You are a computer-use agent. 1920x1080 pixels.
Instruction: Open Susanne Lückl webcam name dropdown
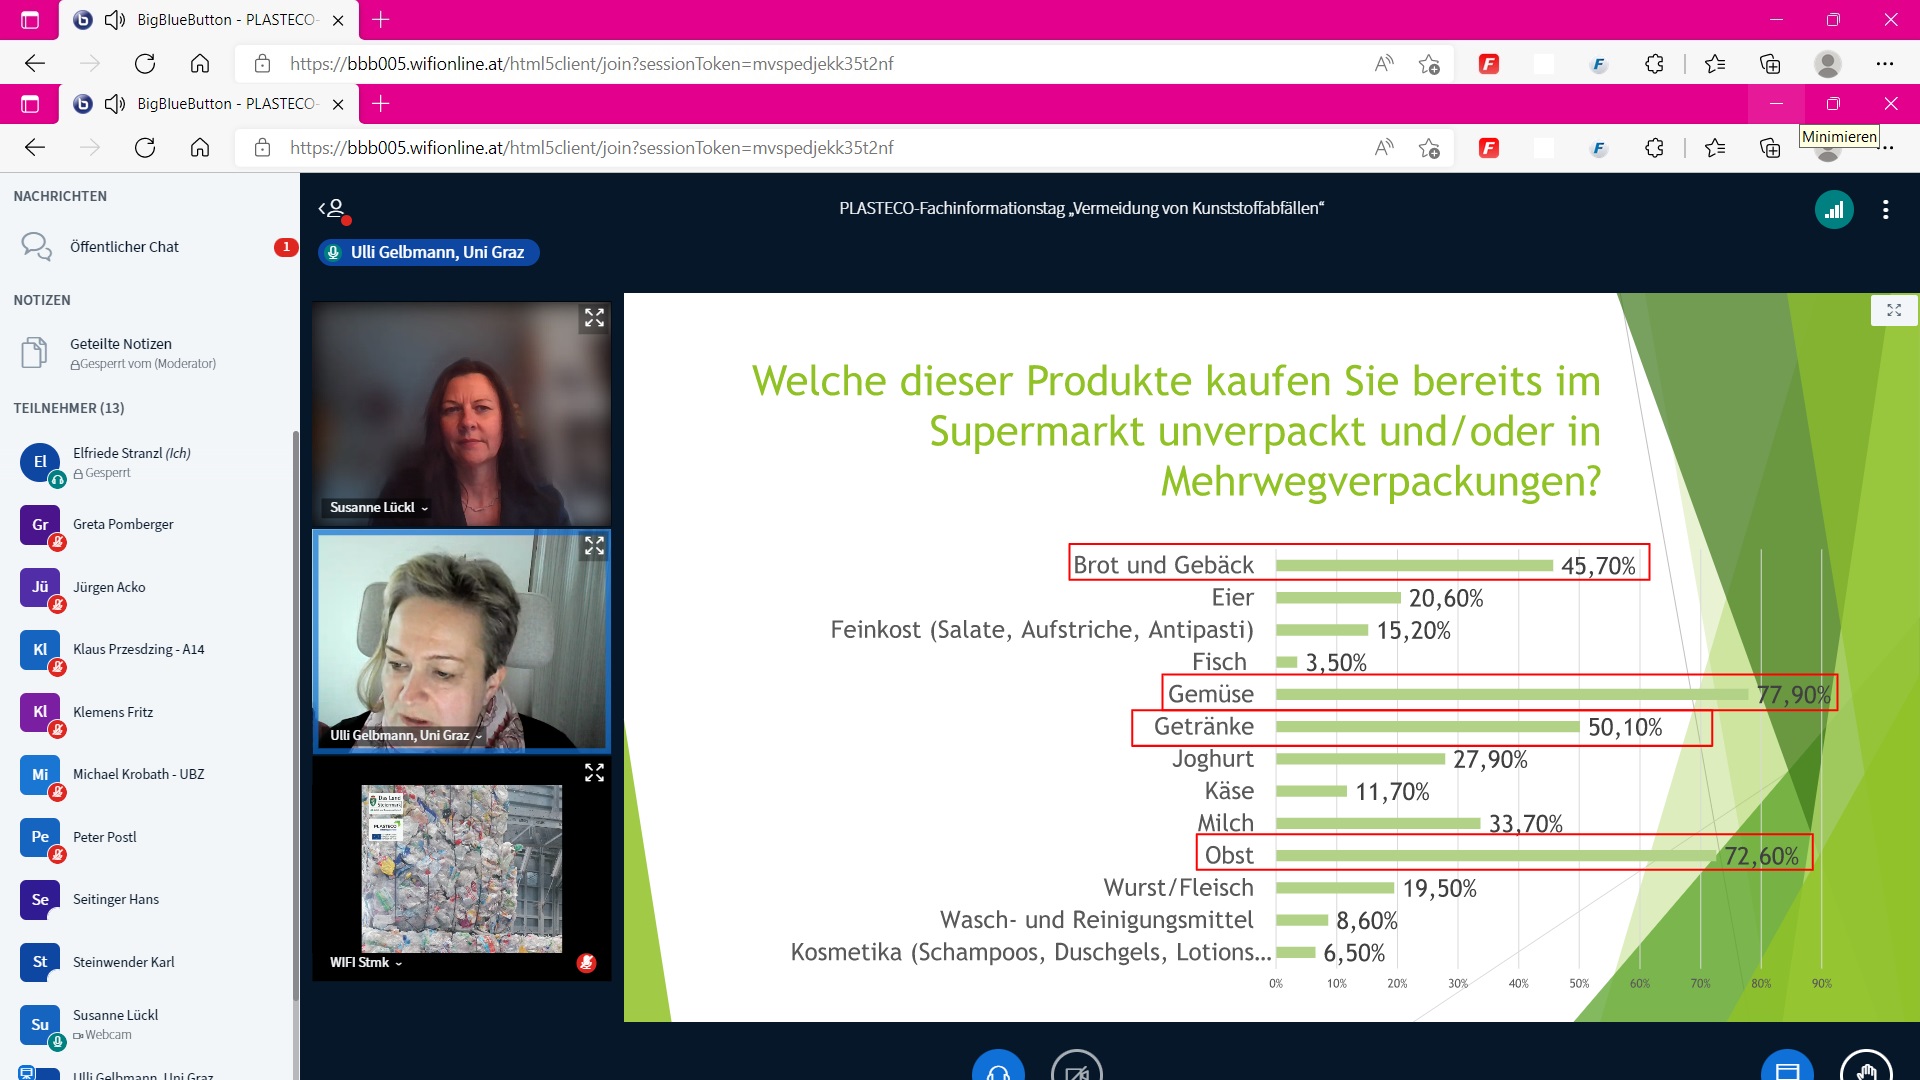379,507
